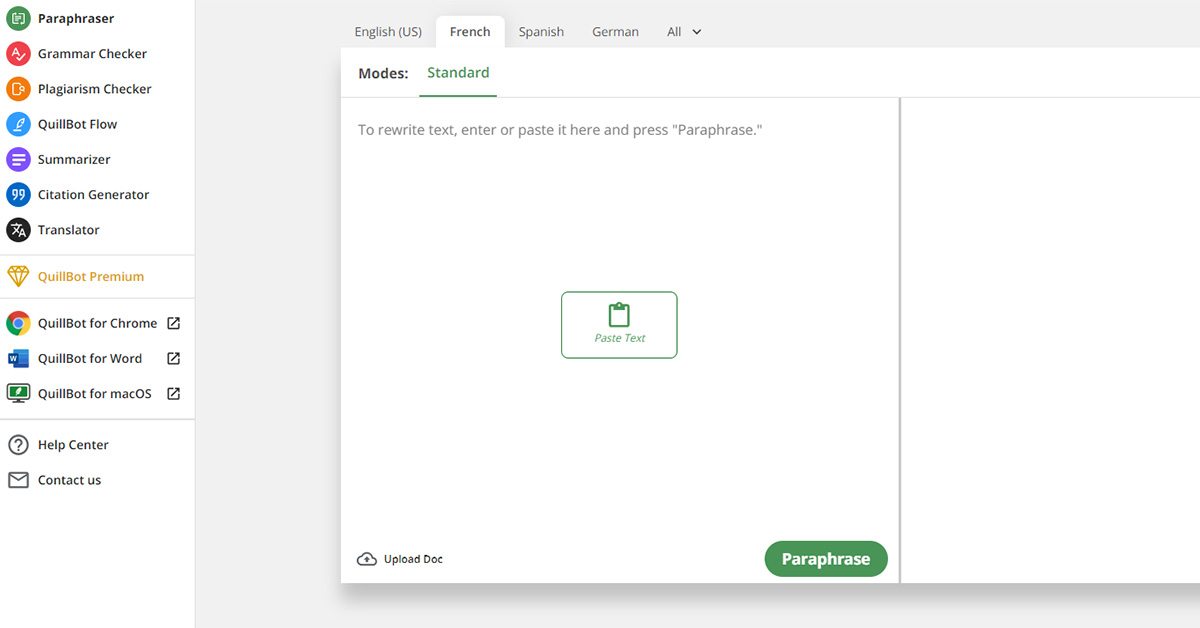This screenshot has height=628, width=1200.
Task: Click the green Paraphrase button
Action: (826, 559)
